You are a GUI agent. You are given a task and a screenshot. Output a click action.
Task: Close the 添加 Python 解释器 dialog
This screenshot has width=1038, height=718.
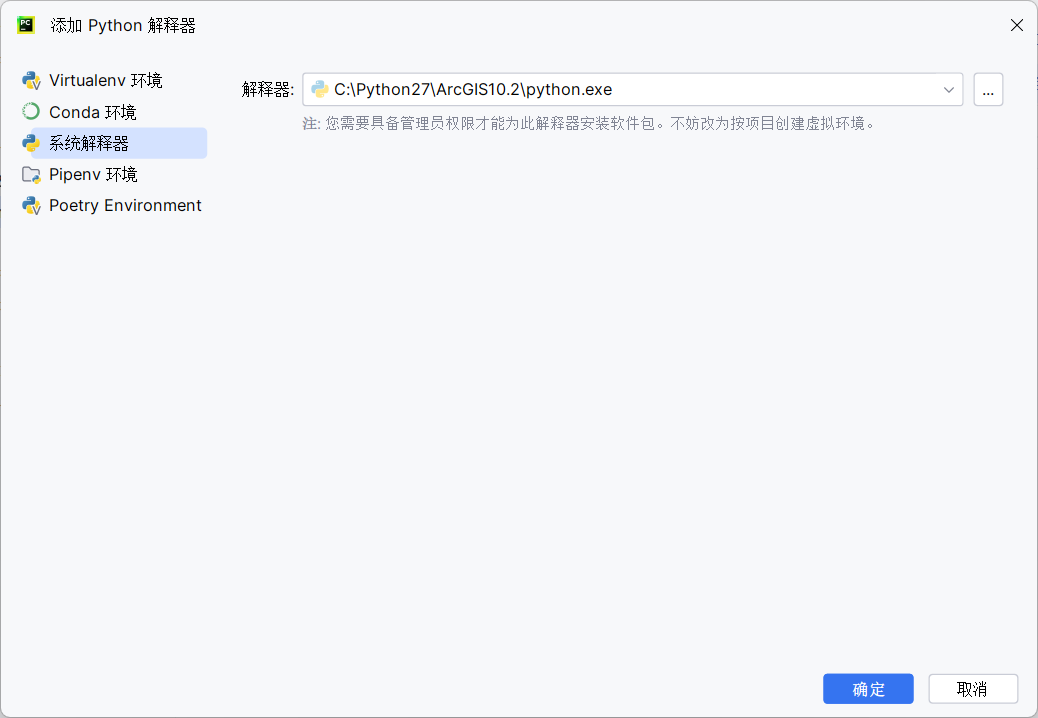pos(1017,25)
